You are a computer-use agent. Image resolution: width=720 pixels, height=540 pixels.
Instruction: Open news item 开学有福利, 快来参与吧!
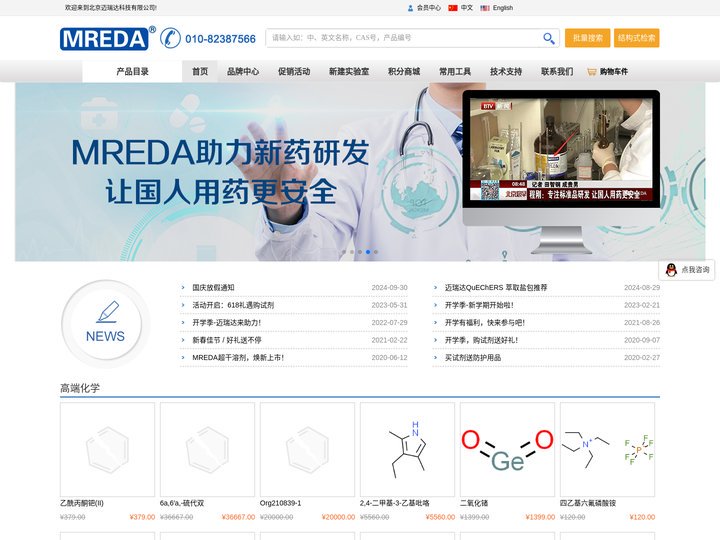(x=484, y=322)
